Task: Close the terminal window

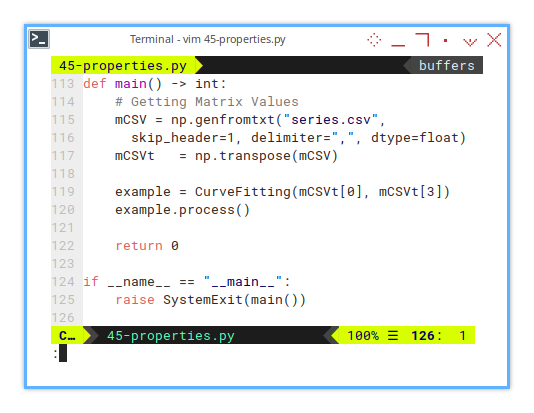Action: pos(494,40)
